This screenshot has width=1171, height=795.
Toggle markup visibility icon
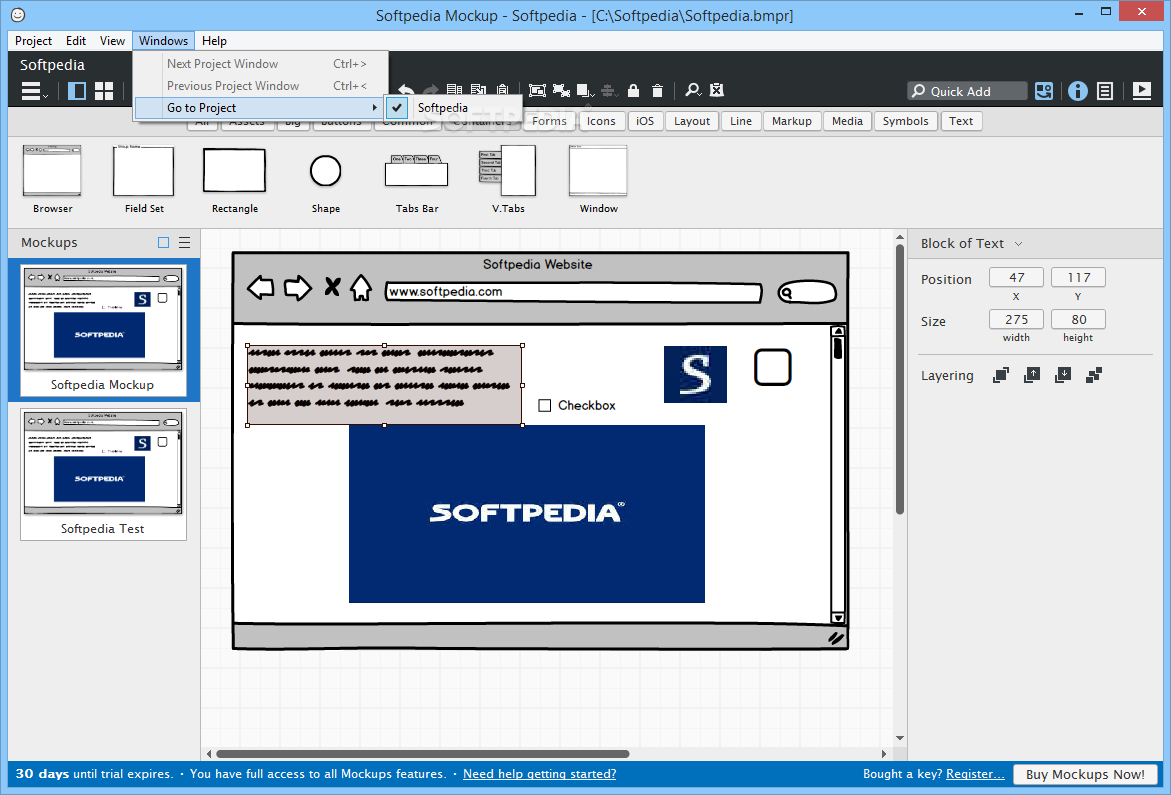pyautogui.click(x=717, y=90)
